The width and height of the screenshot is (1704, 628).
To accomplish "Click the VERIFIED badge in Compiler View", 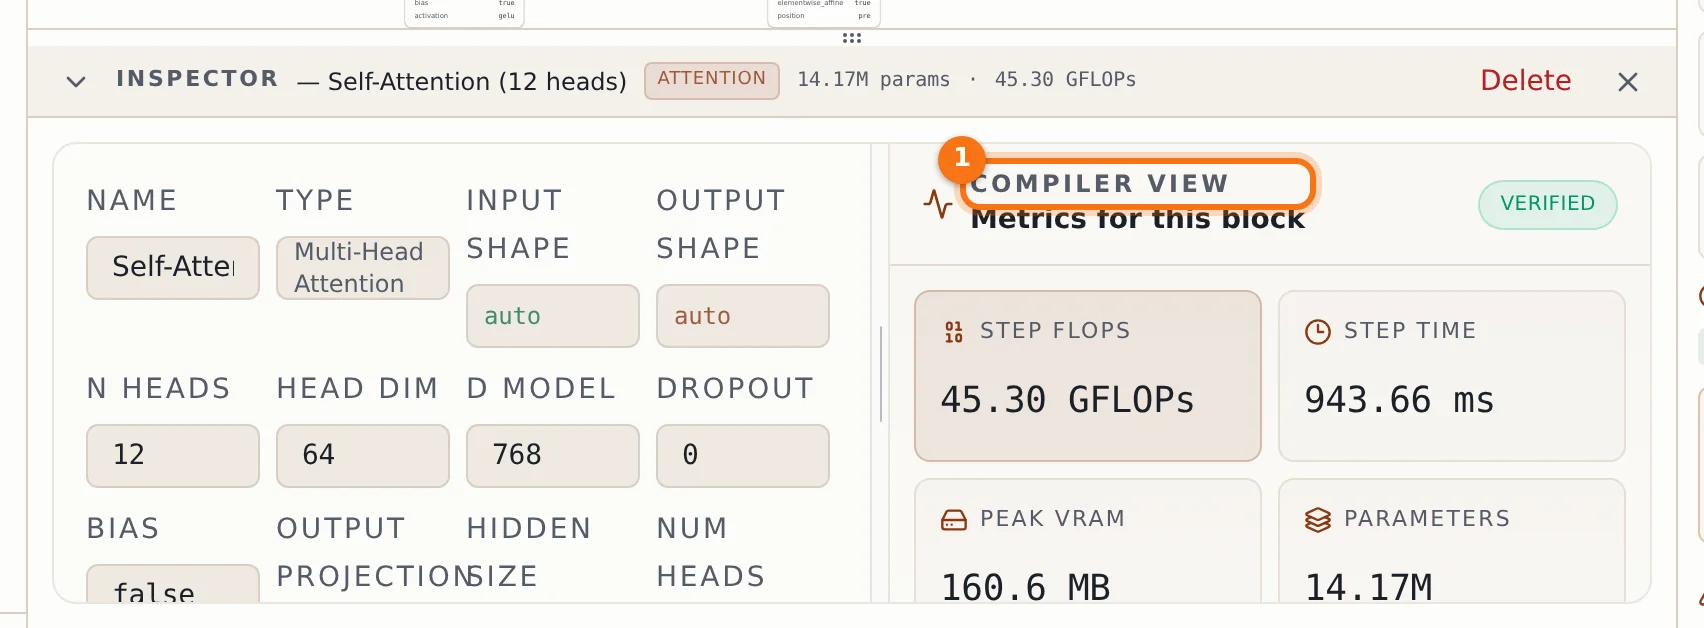I will [x=1548, y=204].
